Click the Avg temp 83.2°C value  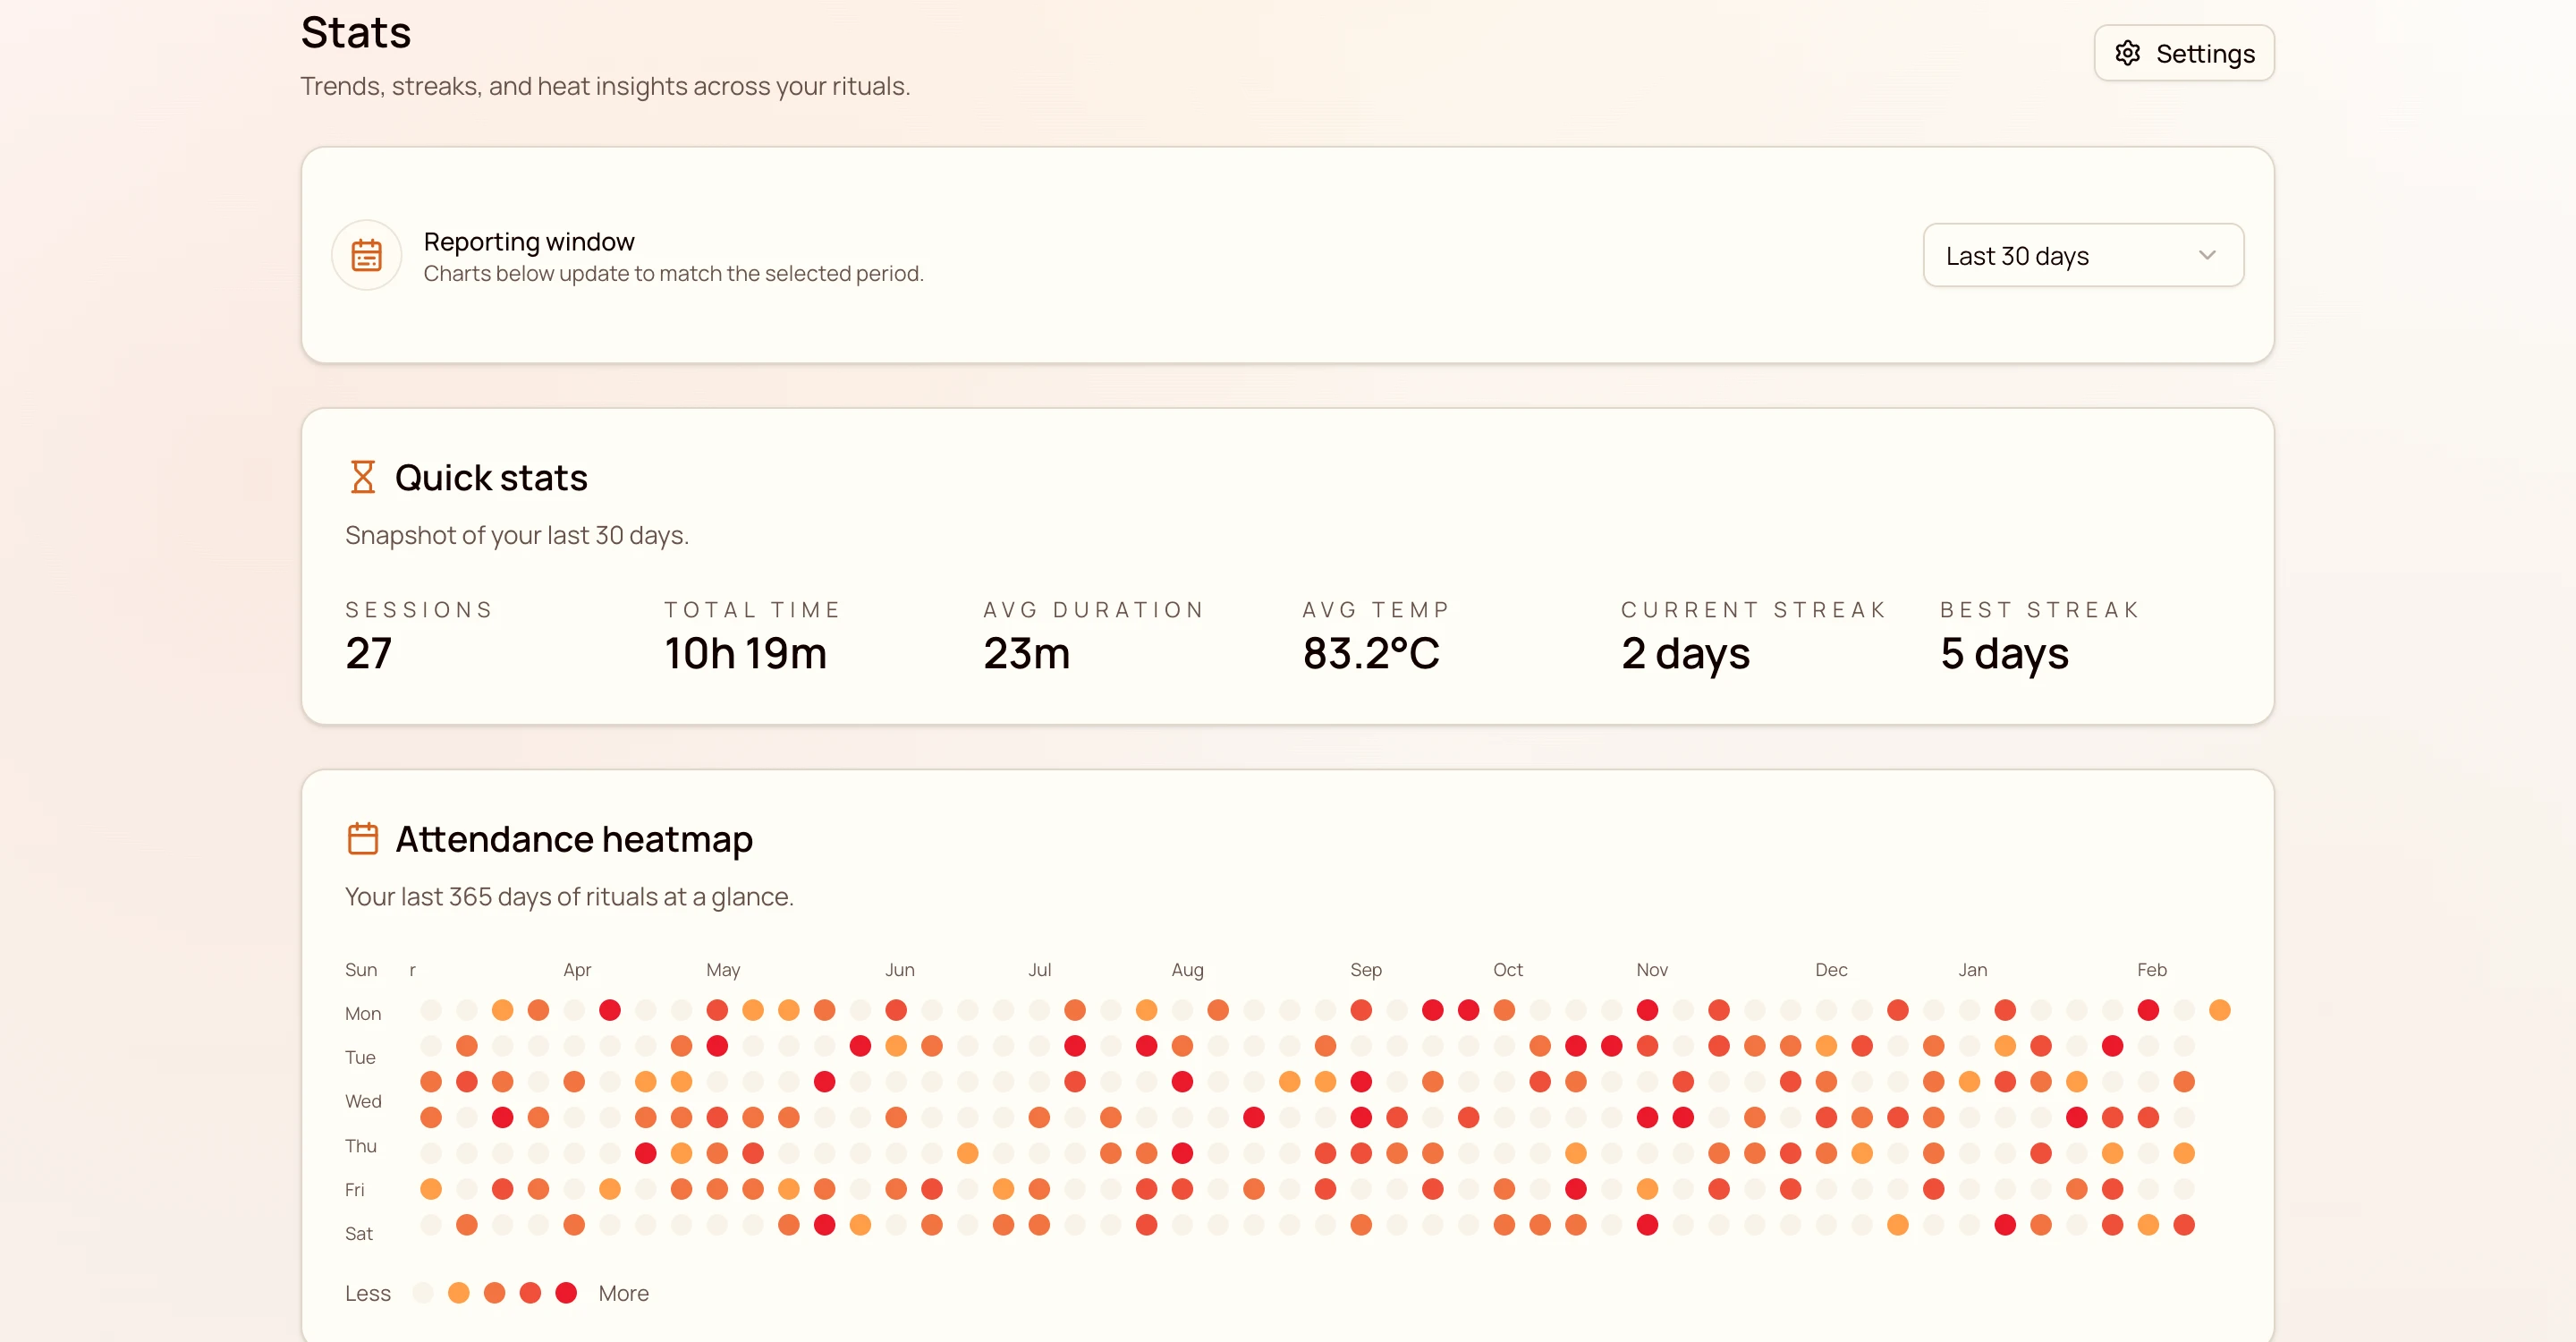[1370, 654]
